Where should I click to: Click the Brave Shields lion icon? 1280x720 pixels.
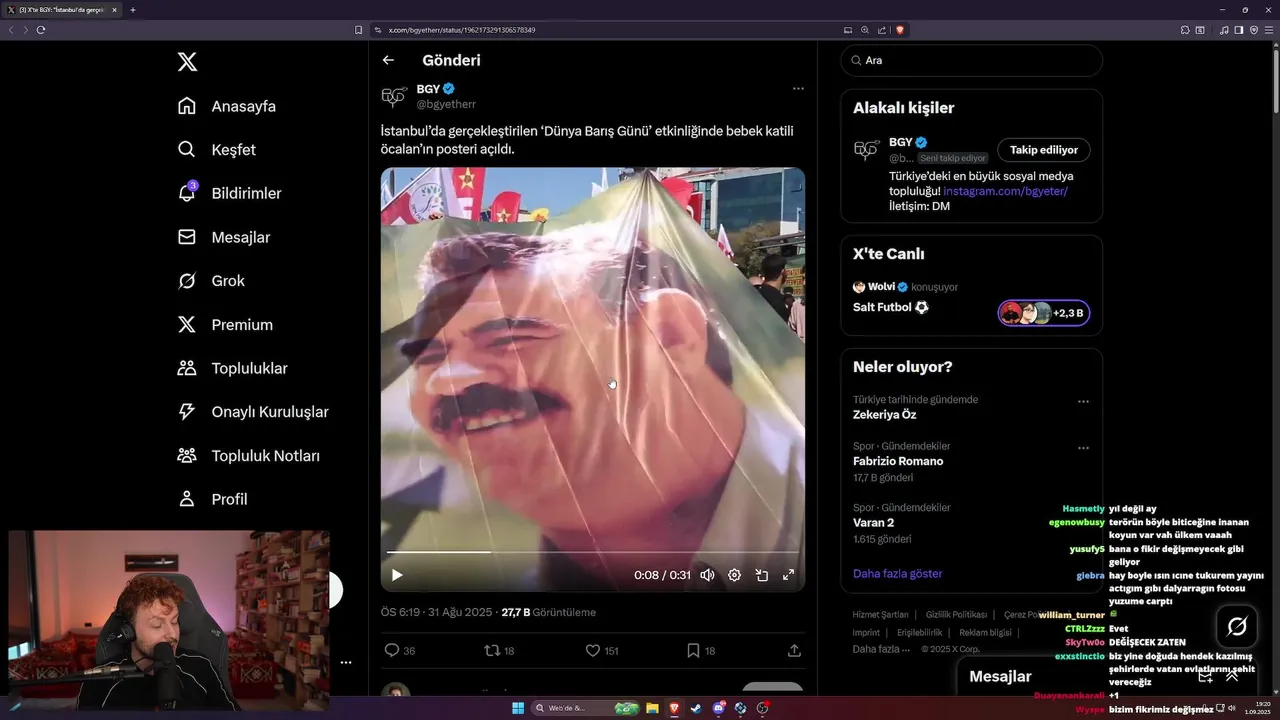point(900,30)
